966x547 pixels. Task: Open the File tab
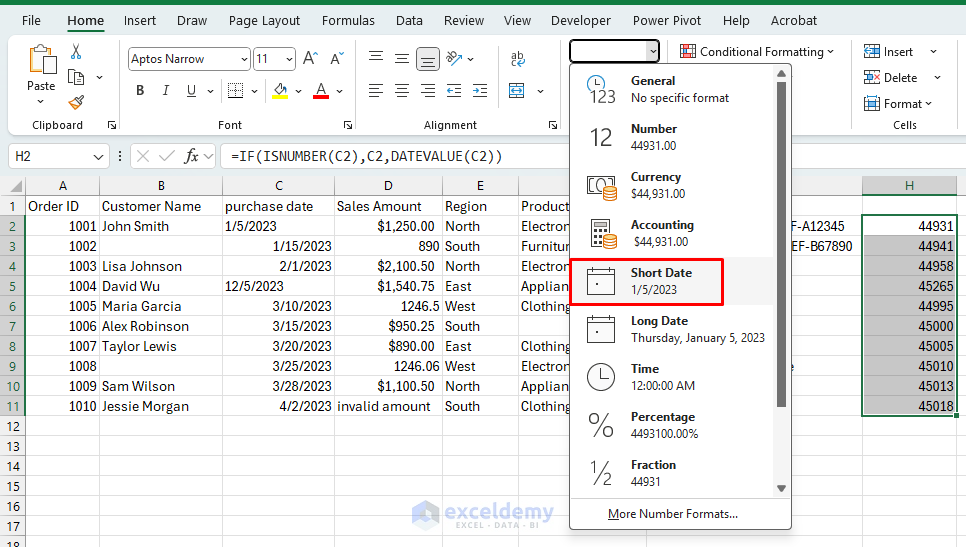(31, 20)
